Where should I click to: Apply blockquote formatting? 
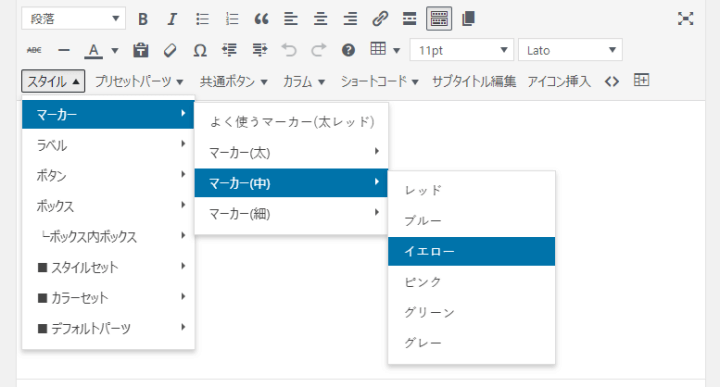coord(261,19)
